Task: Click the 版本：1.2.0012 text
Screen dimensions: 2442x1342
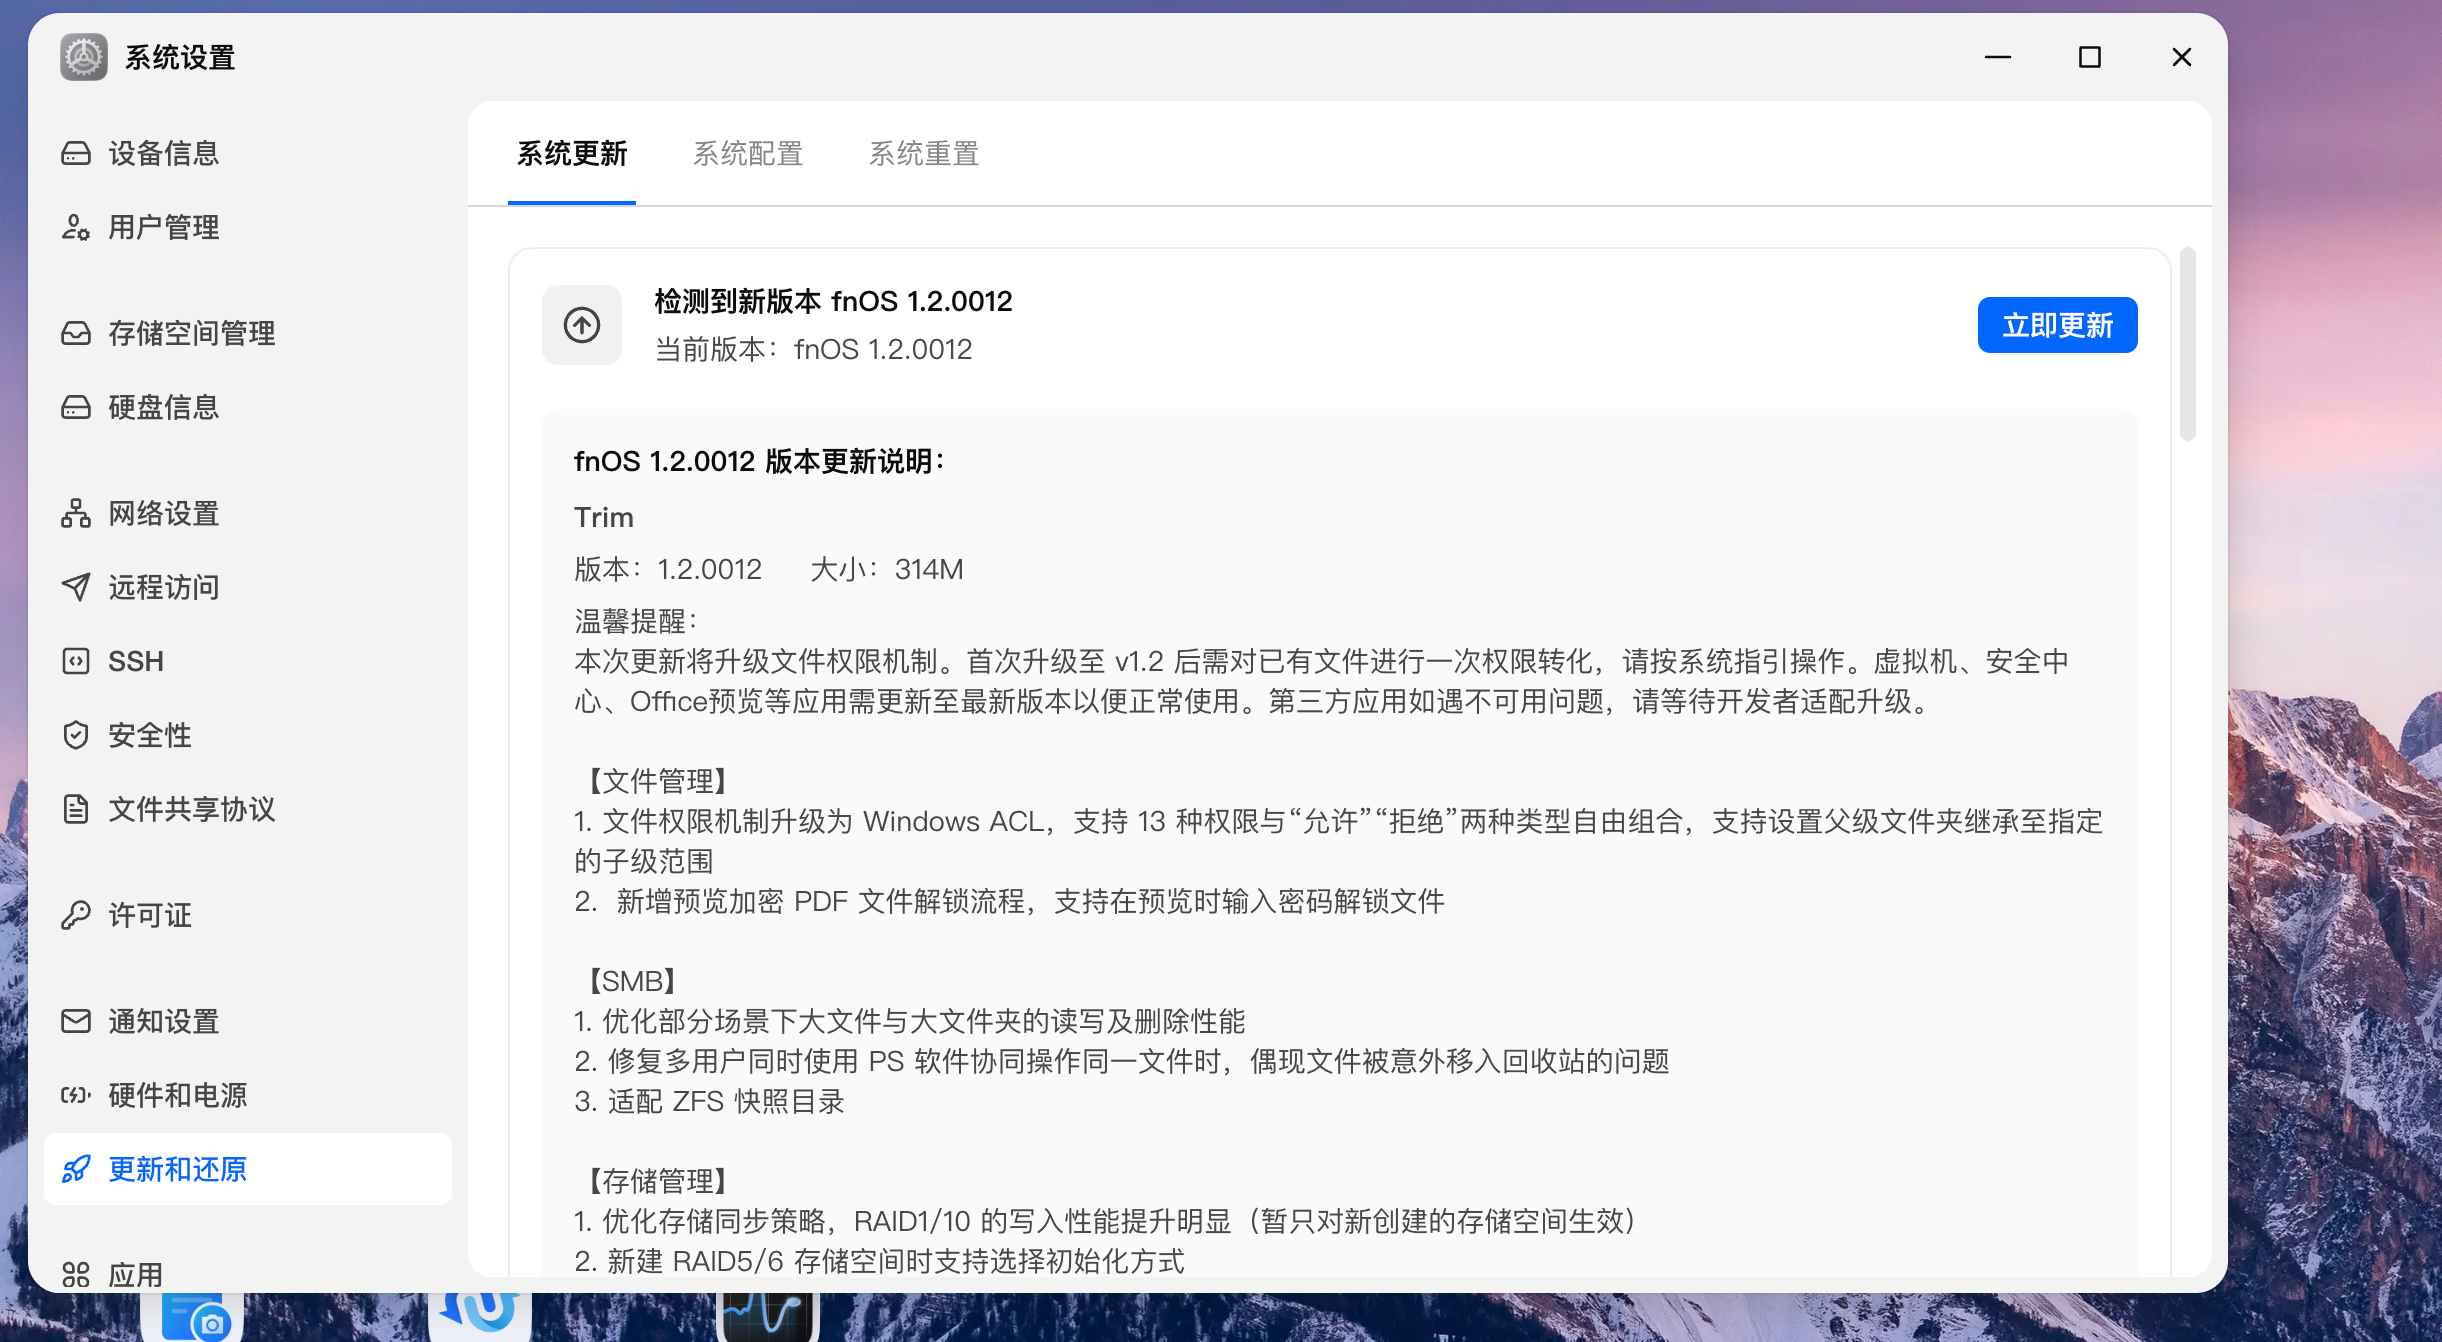Action: point(668,569)
